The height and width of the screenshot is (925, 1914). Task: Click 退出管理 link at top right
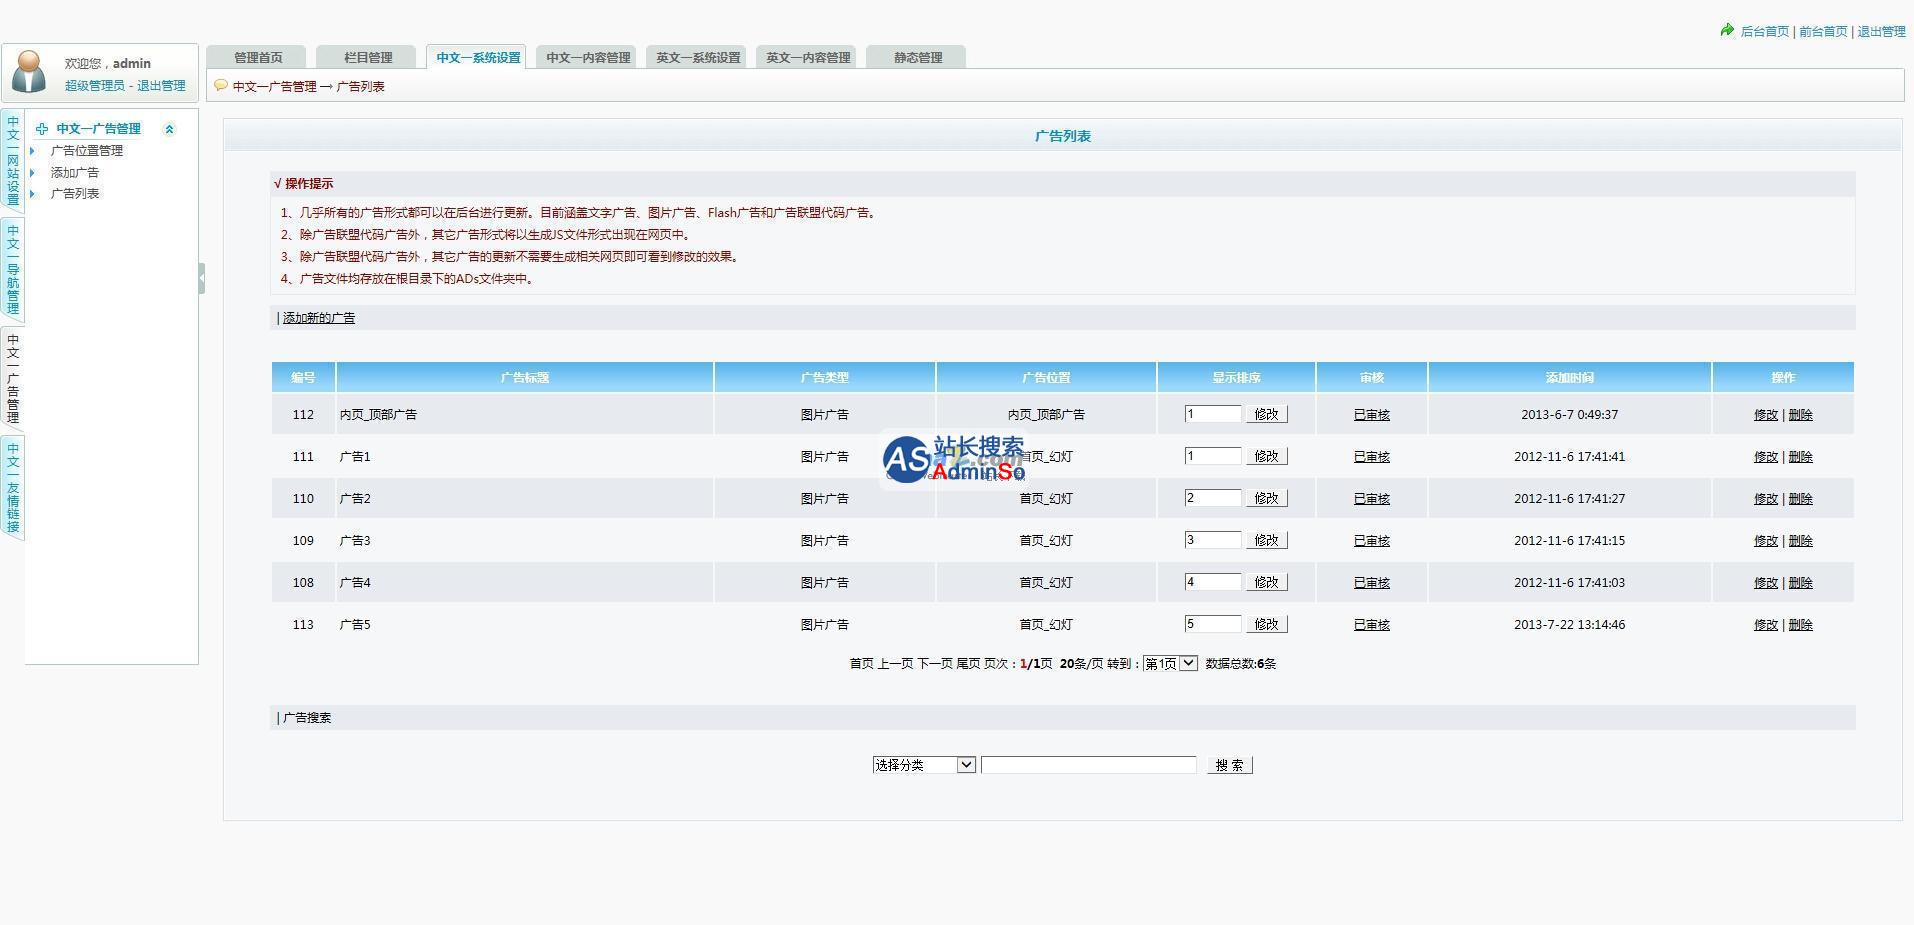1881,31
